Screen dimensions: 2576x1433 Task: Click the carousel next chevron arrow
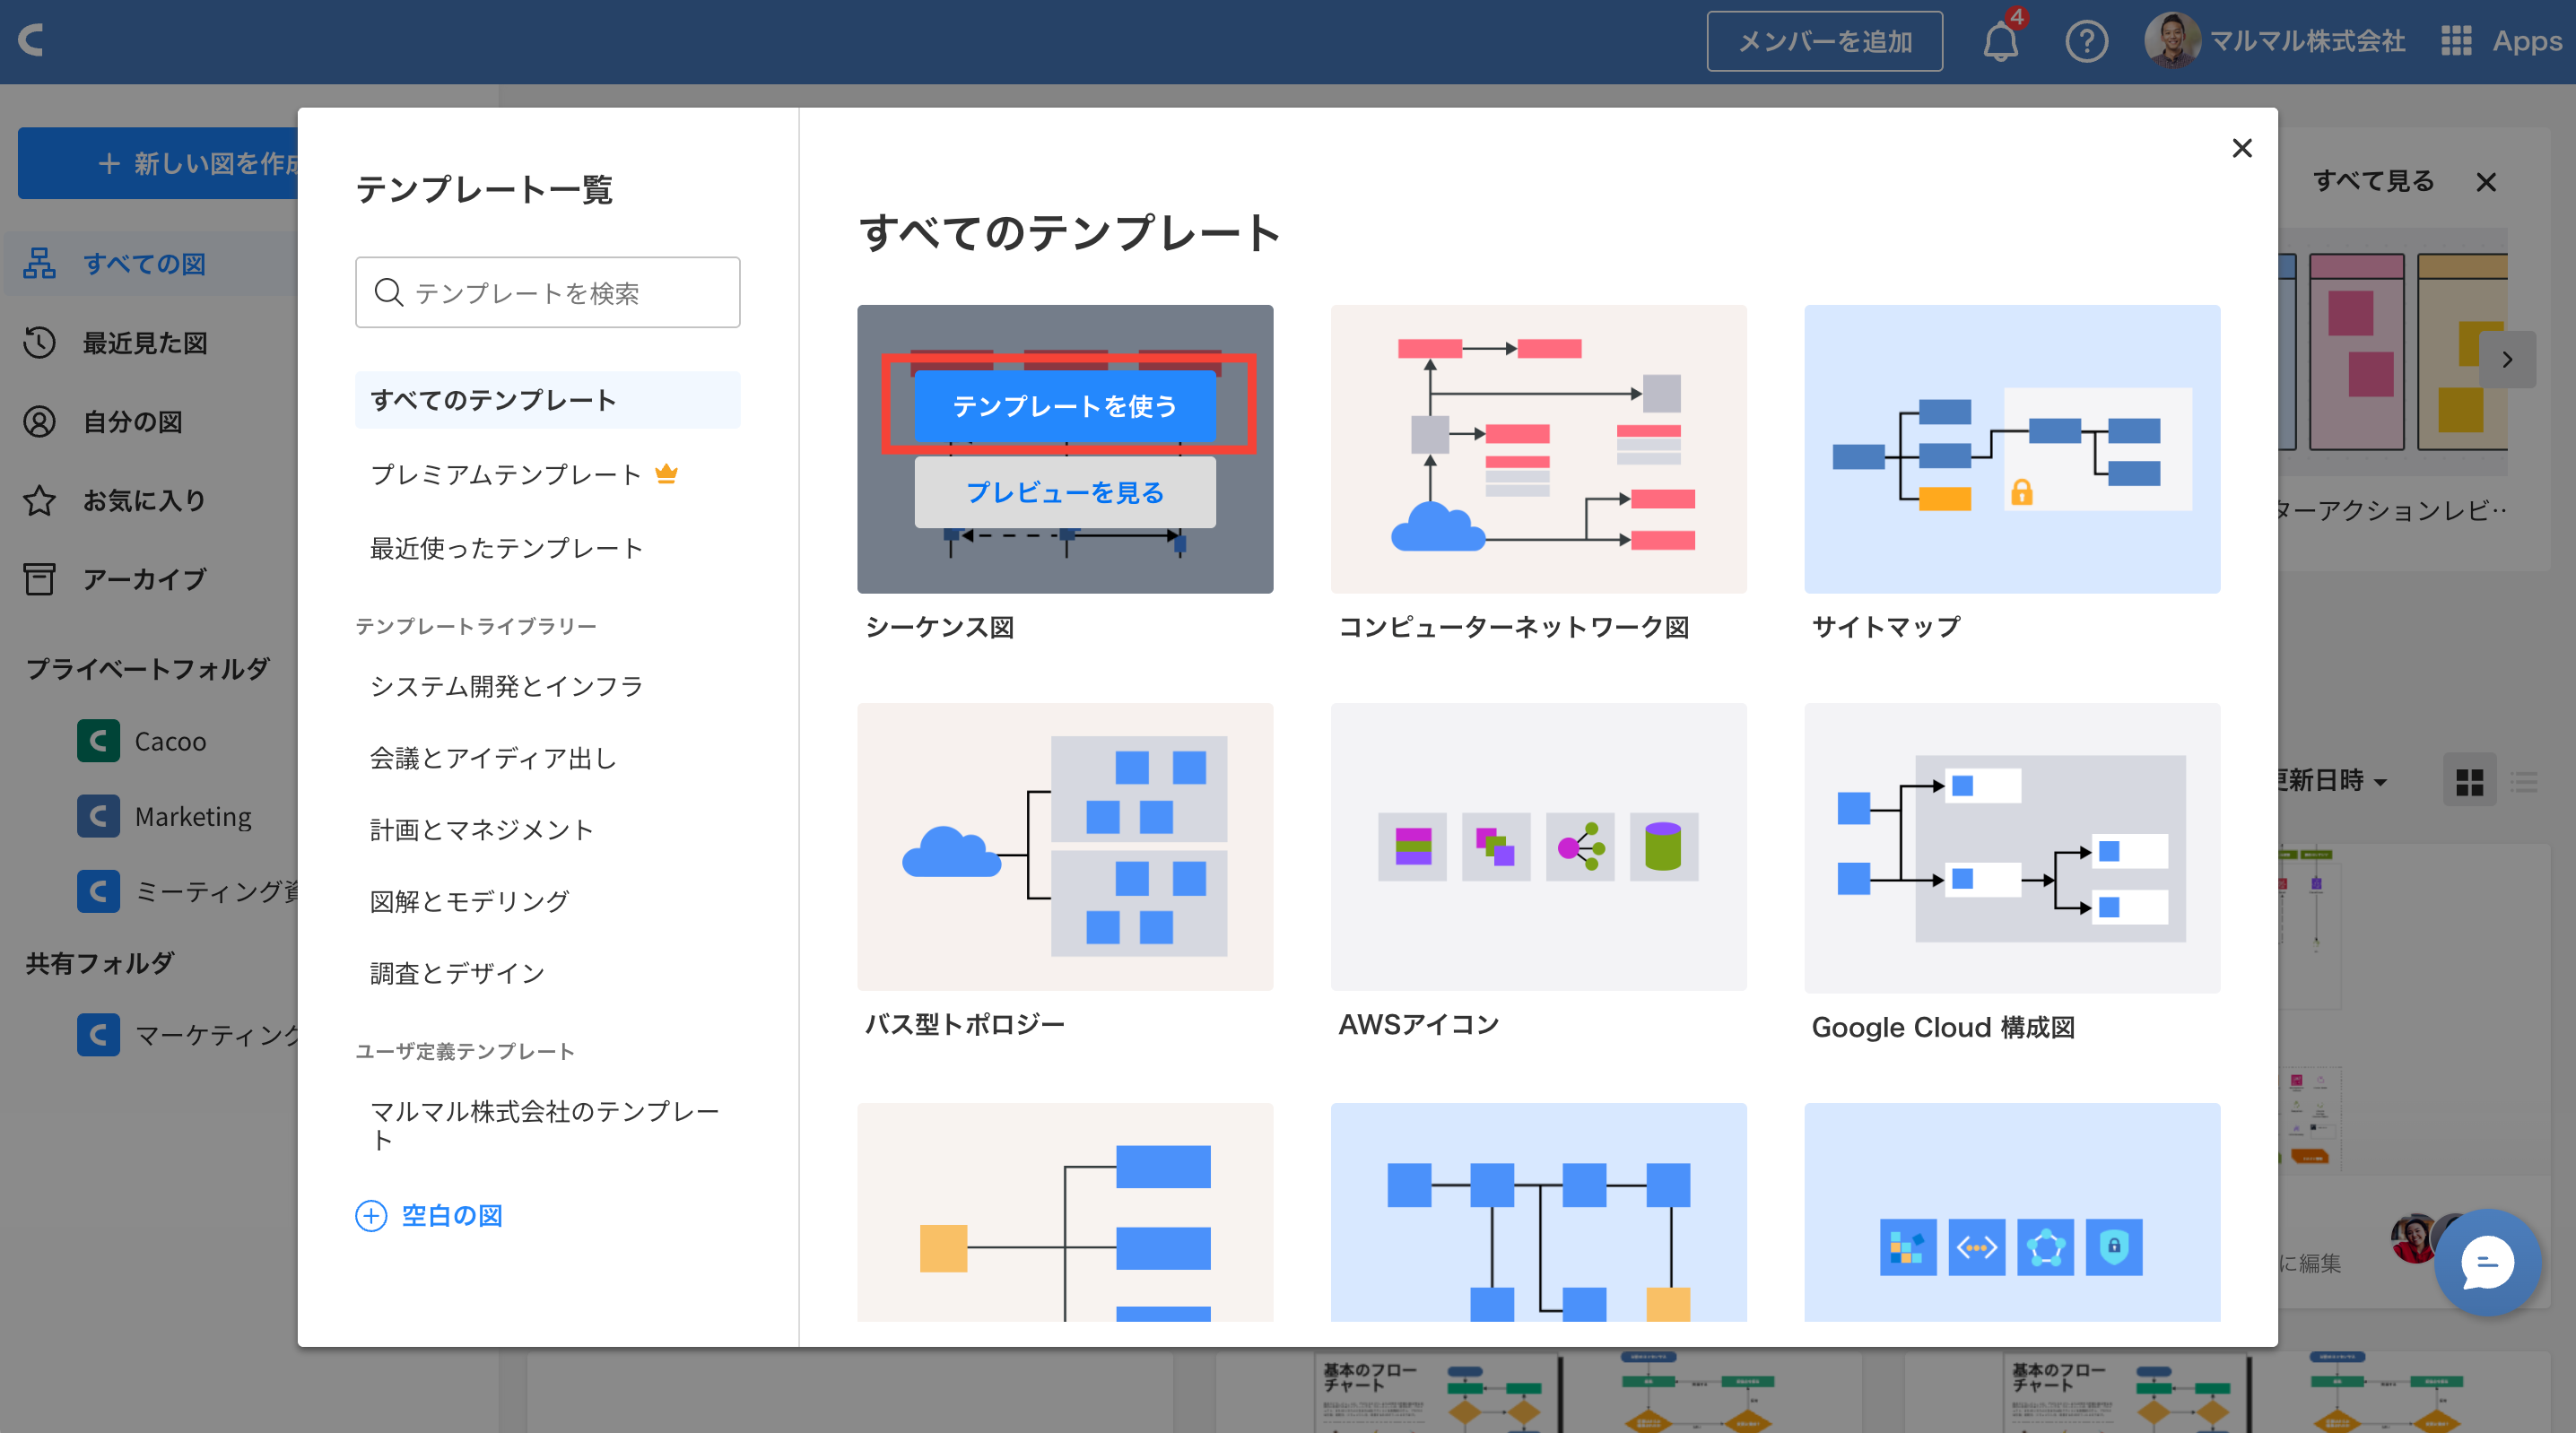[2507, 360]
